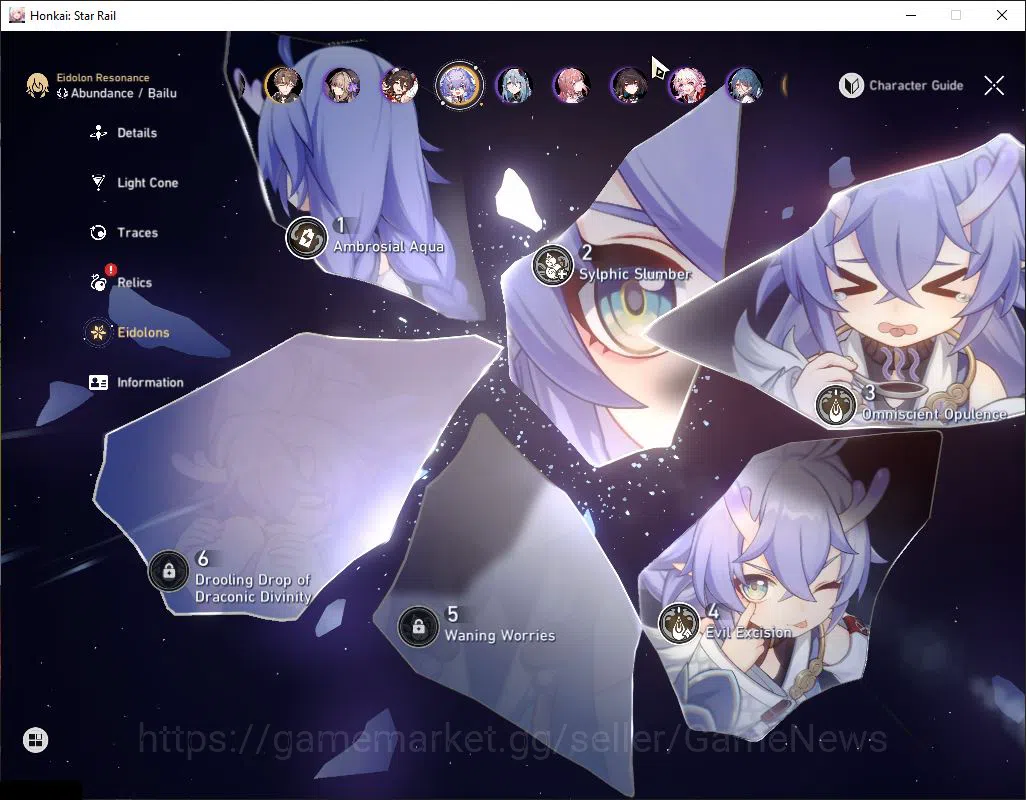
Task: Select the highlighted Bailu avatar
Action: [458, 86]
